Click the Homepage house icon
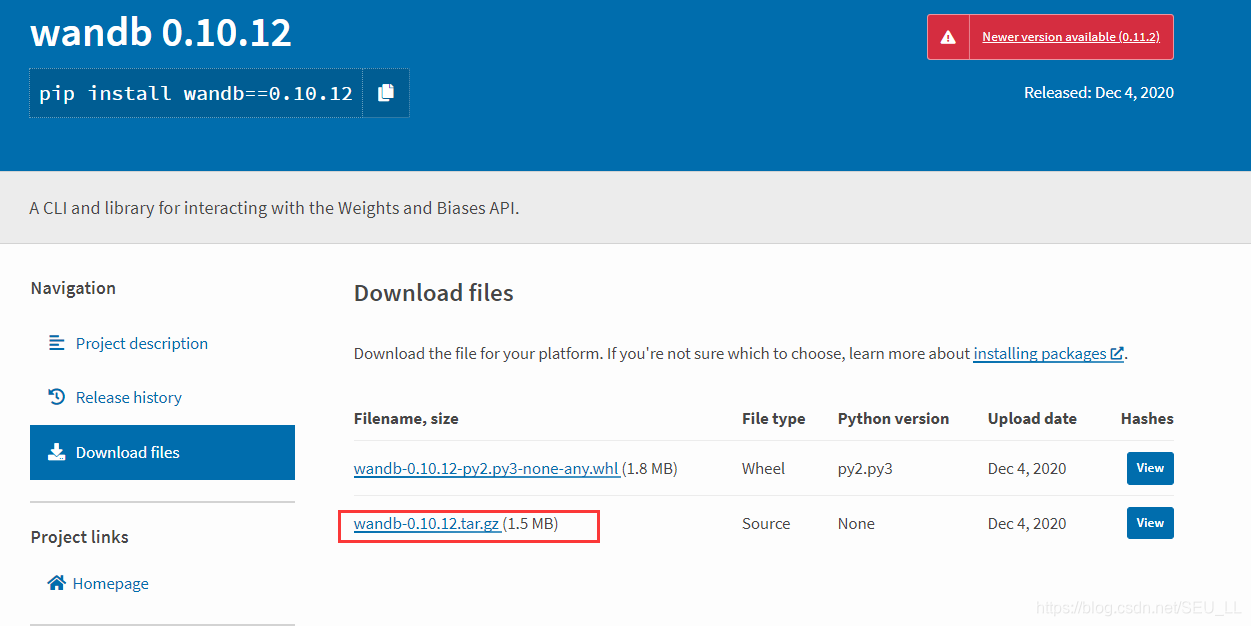Screen dimensions: 1251x626 tap(56, 583)
